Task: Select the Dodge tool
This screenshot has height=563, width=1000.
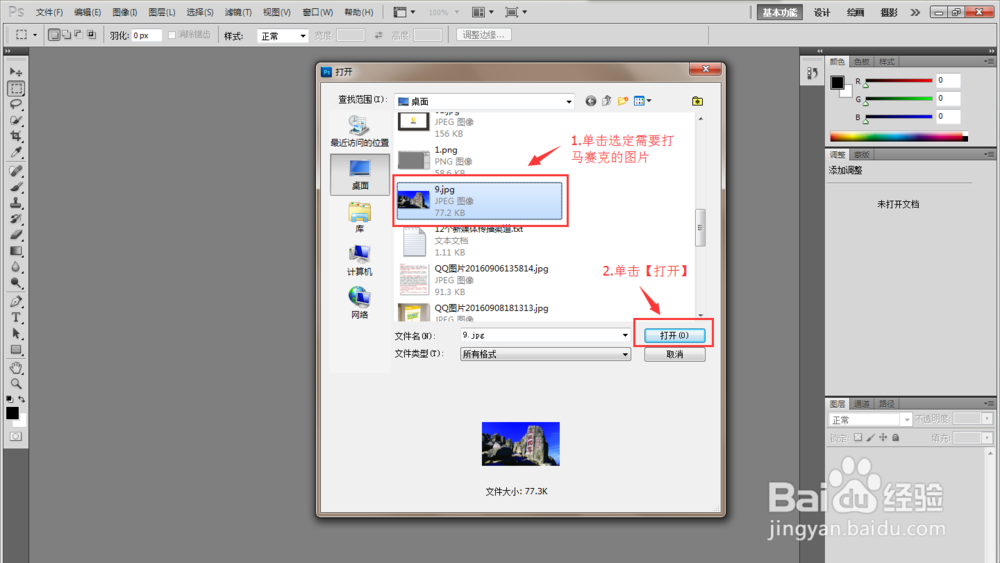Action: tap(16, 283)
